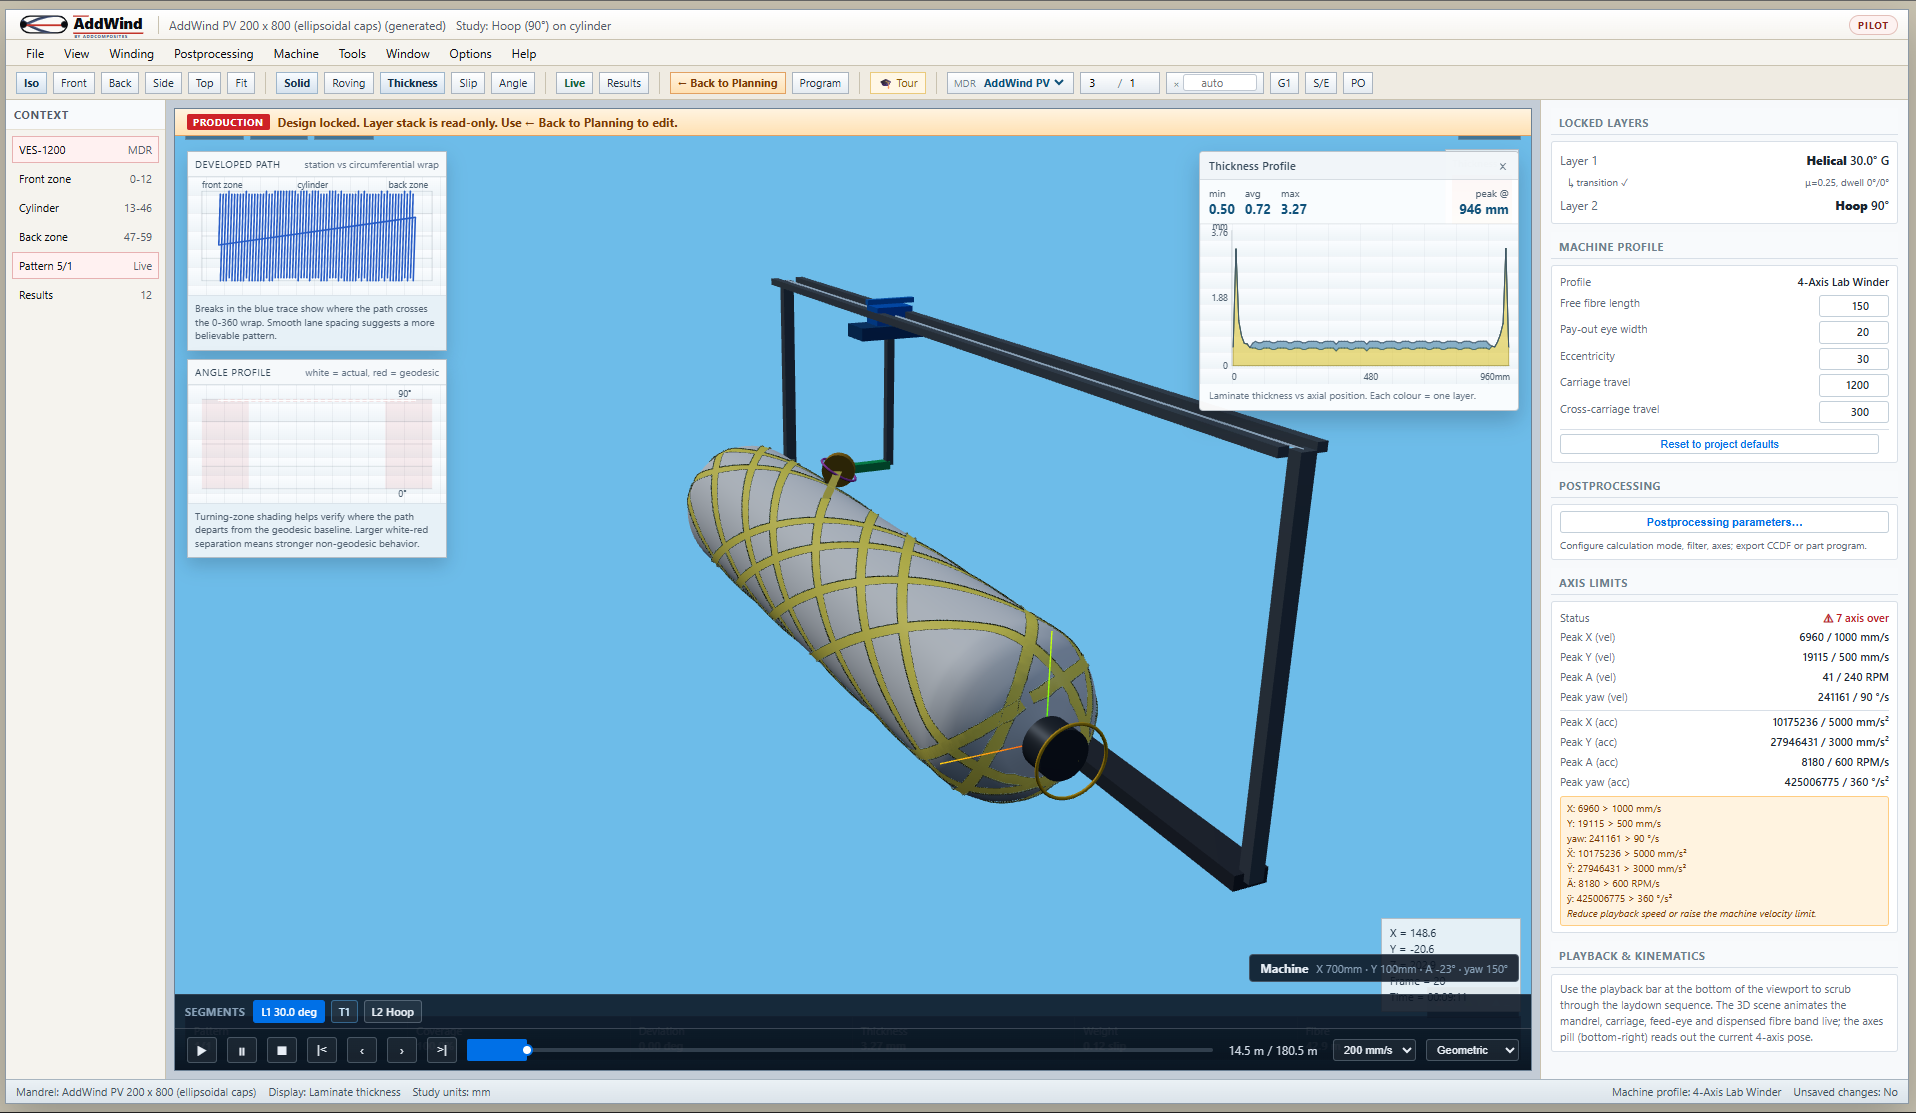This screenshot has height=1113, width=1916.
Task: Click the 7 axis over warning status
Action: point(1856,618)
